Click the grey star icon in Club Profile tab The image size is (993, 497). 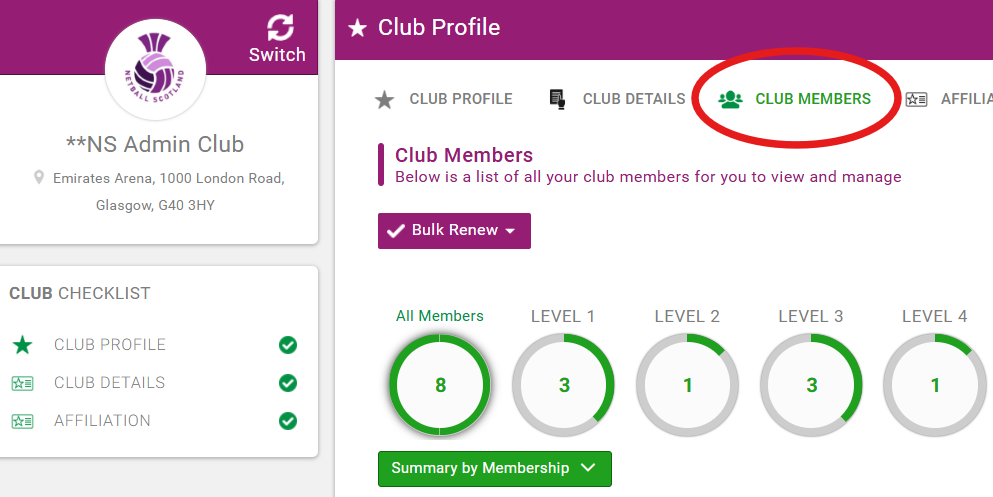[x=384, y=99]
